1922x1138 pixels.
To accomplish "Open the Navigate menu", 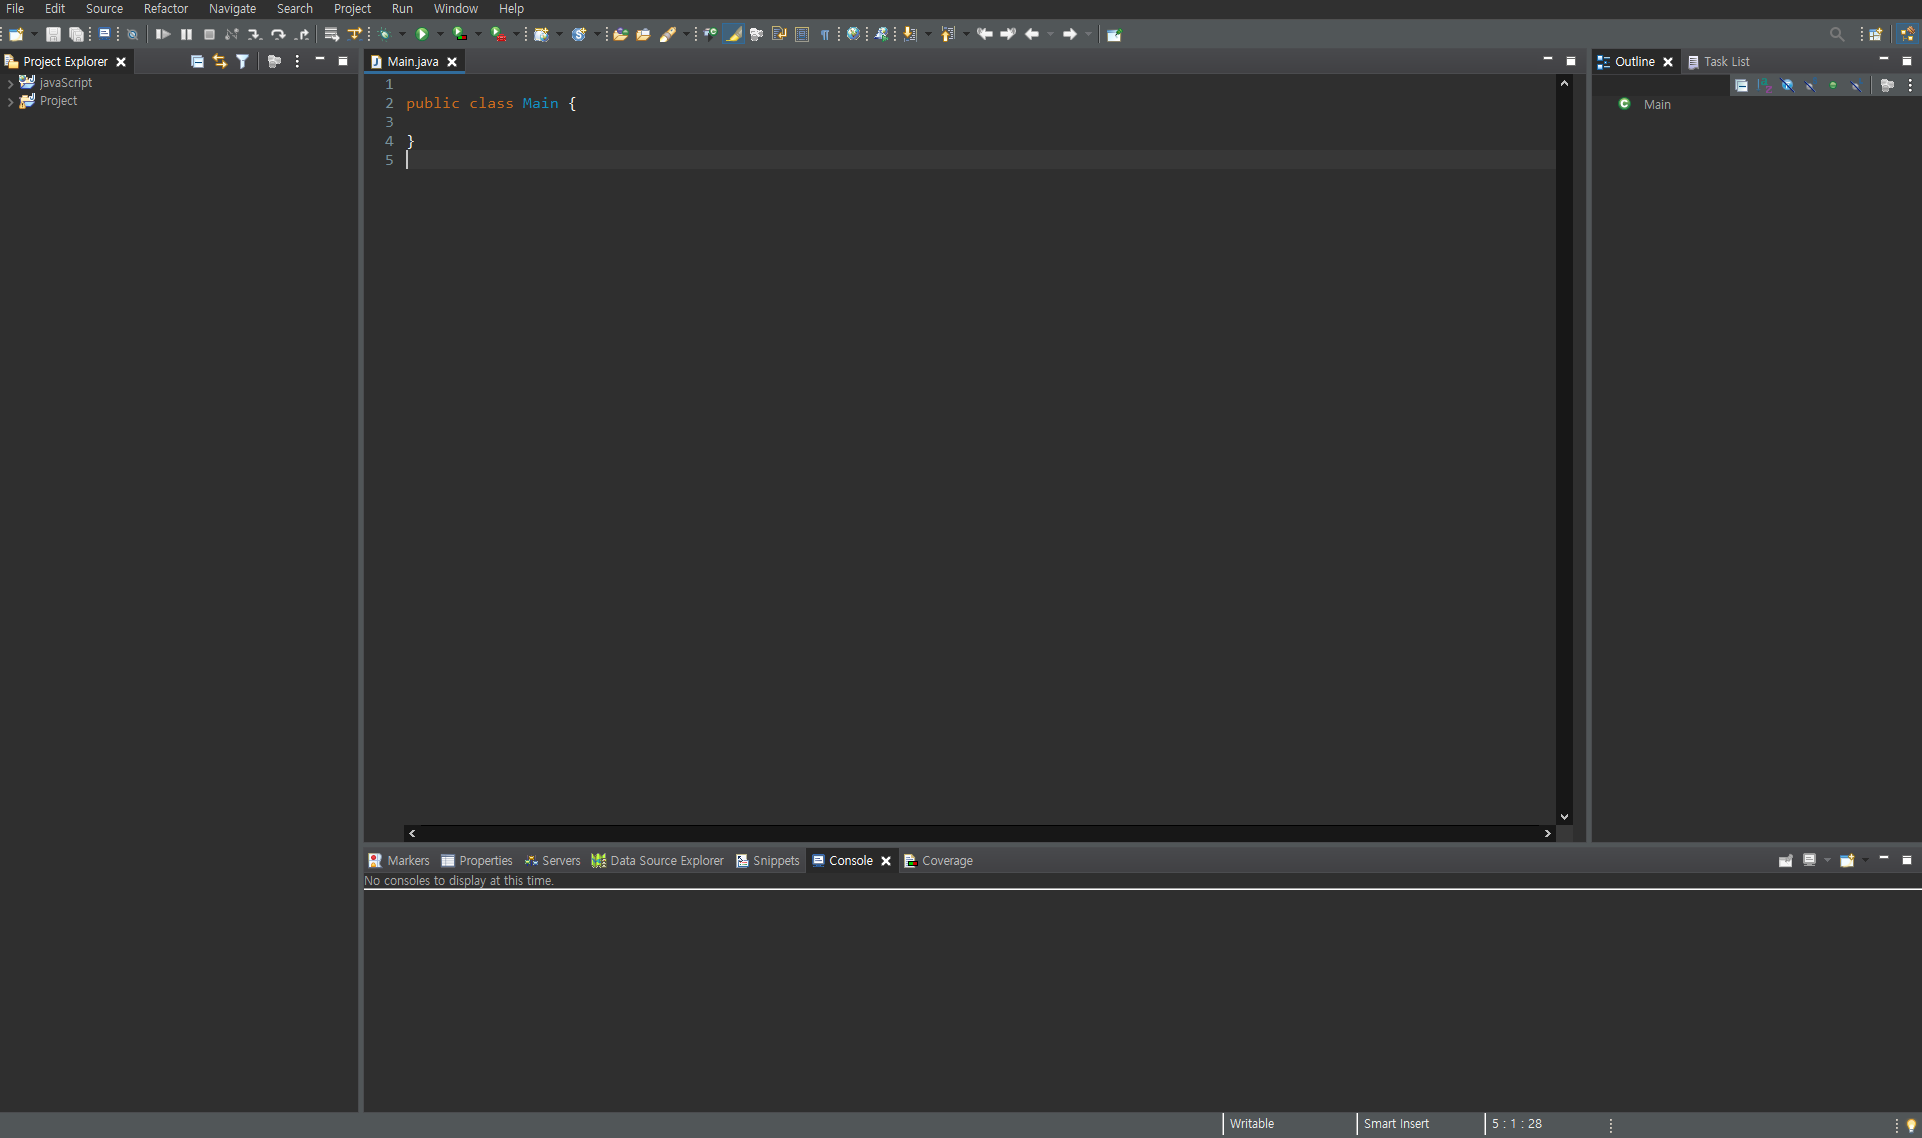I will click(x=232, y=9).
